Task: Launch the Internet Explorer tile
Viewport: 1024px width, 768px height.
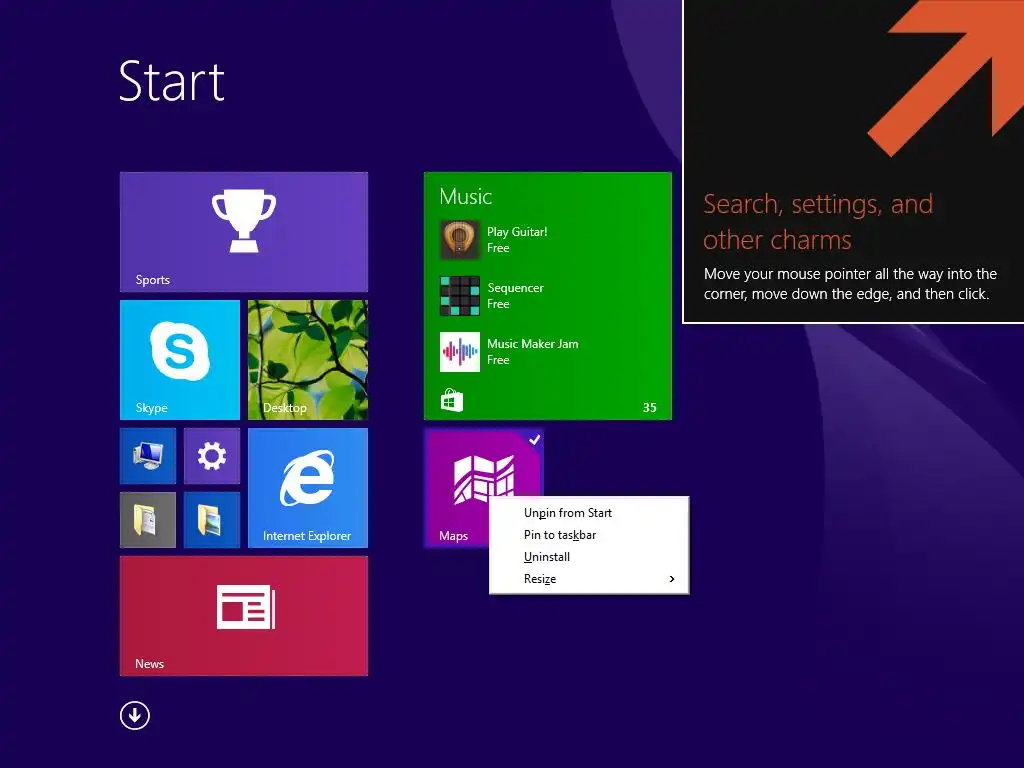Action: click(x=308, y=488)
